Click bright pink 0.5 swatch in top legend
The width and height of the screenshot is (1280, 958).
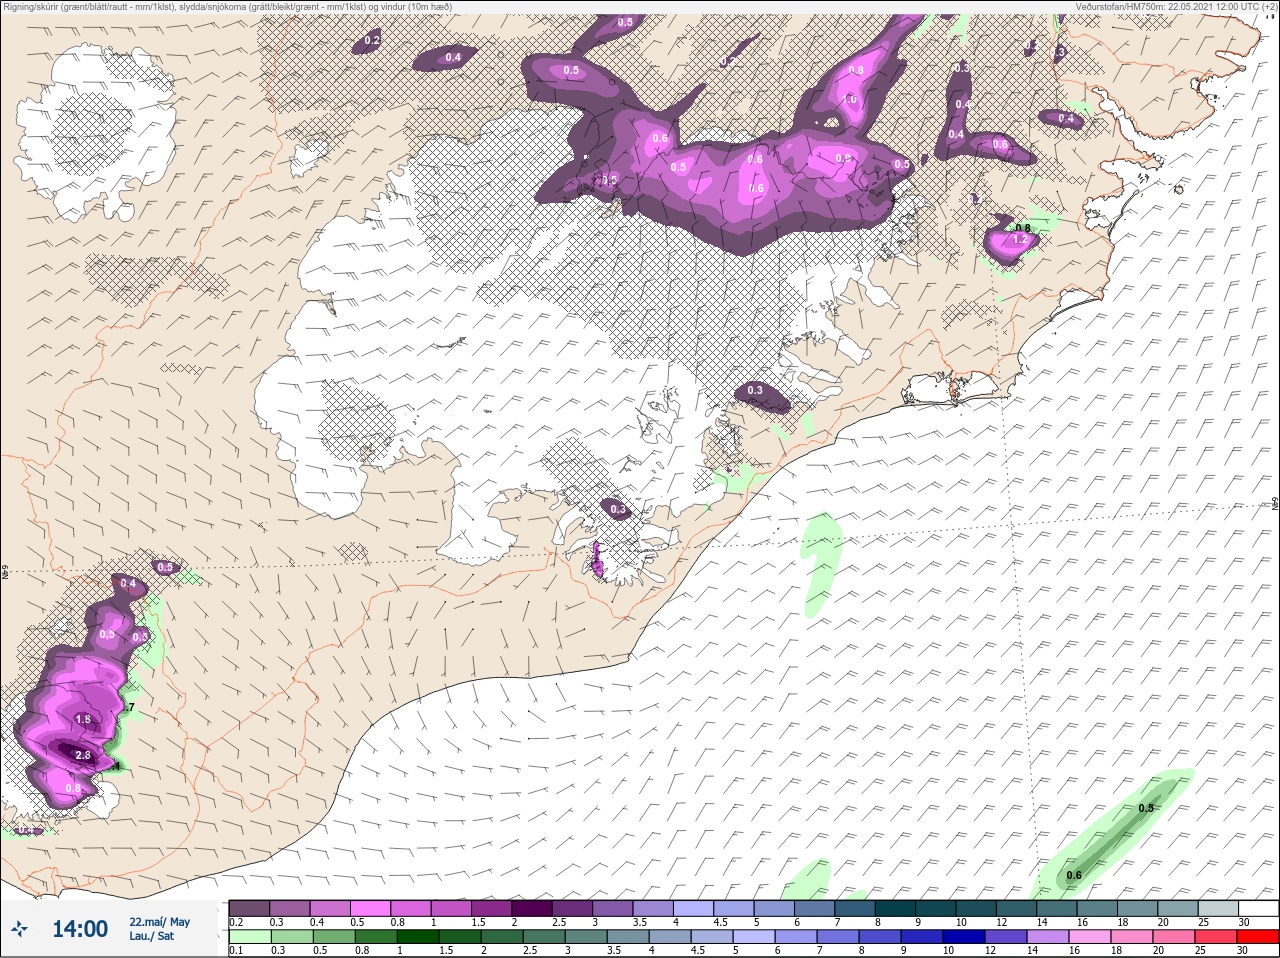370,908
